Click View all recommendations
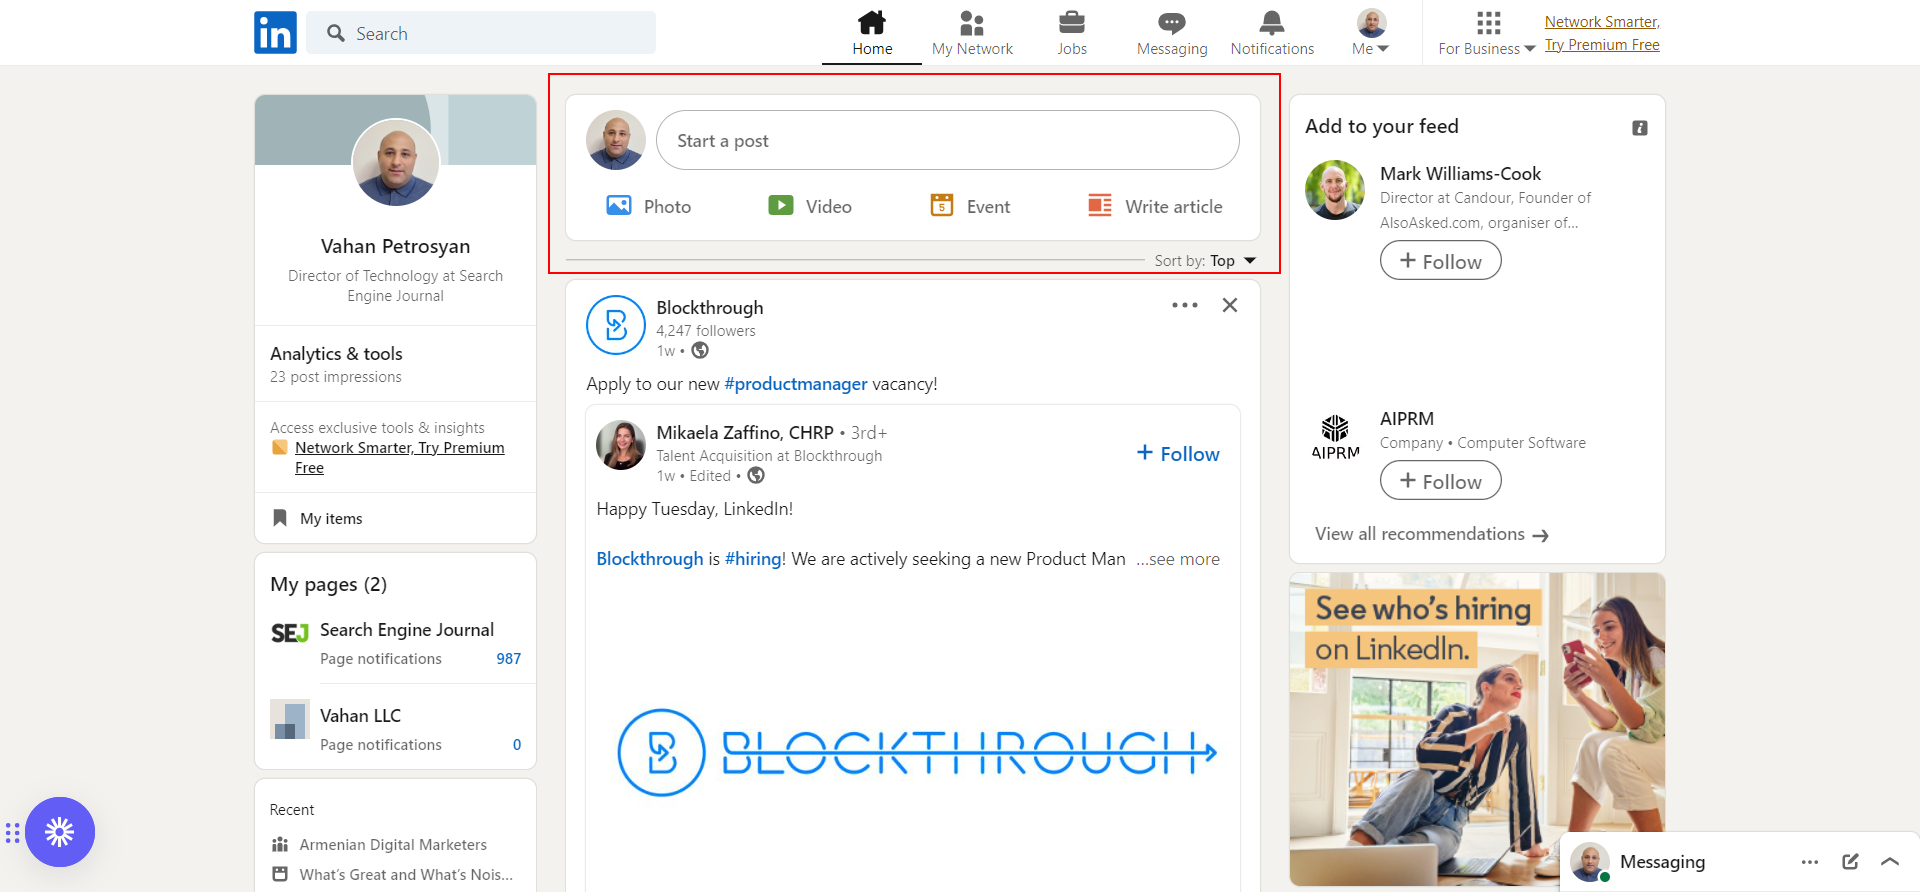This screenshot has width=1920, height=893. coord(1431,534)
